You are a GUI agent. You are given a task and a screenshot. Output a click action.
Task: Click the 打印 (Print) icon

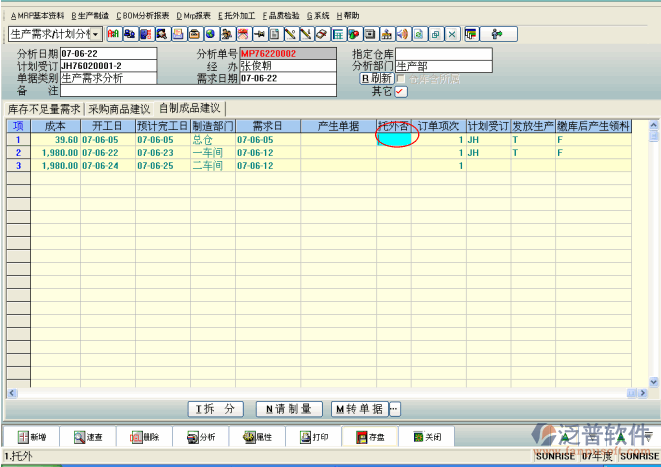click(313, 437)
